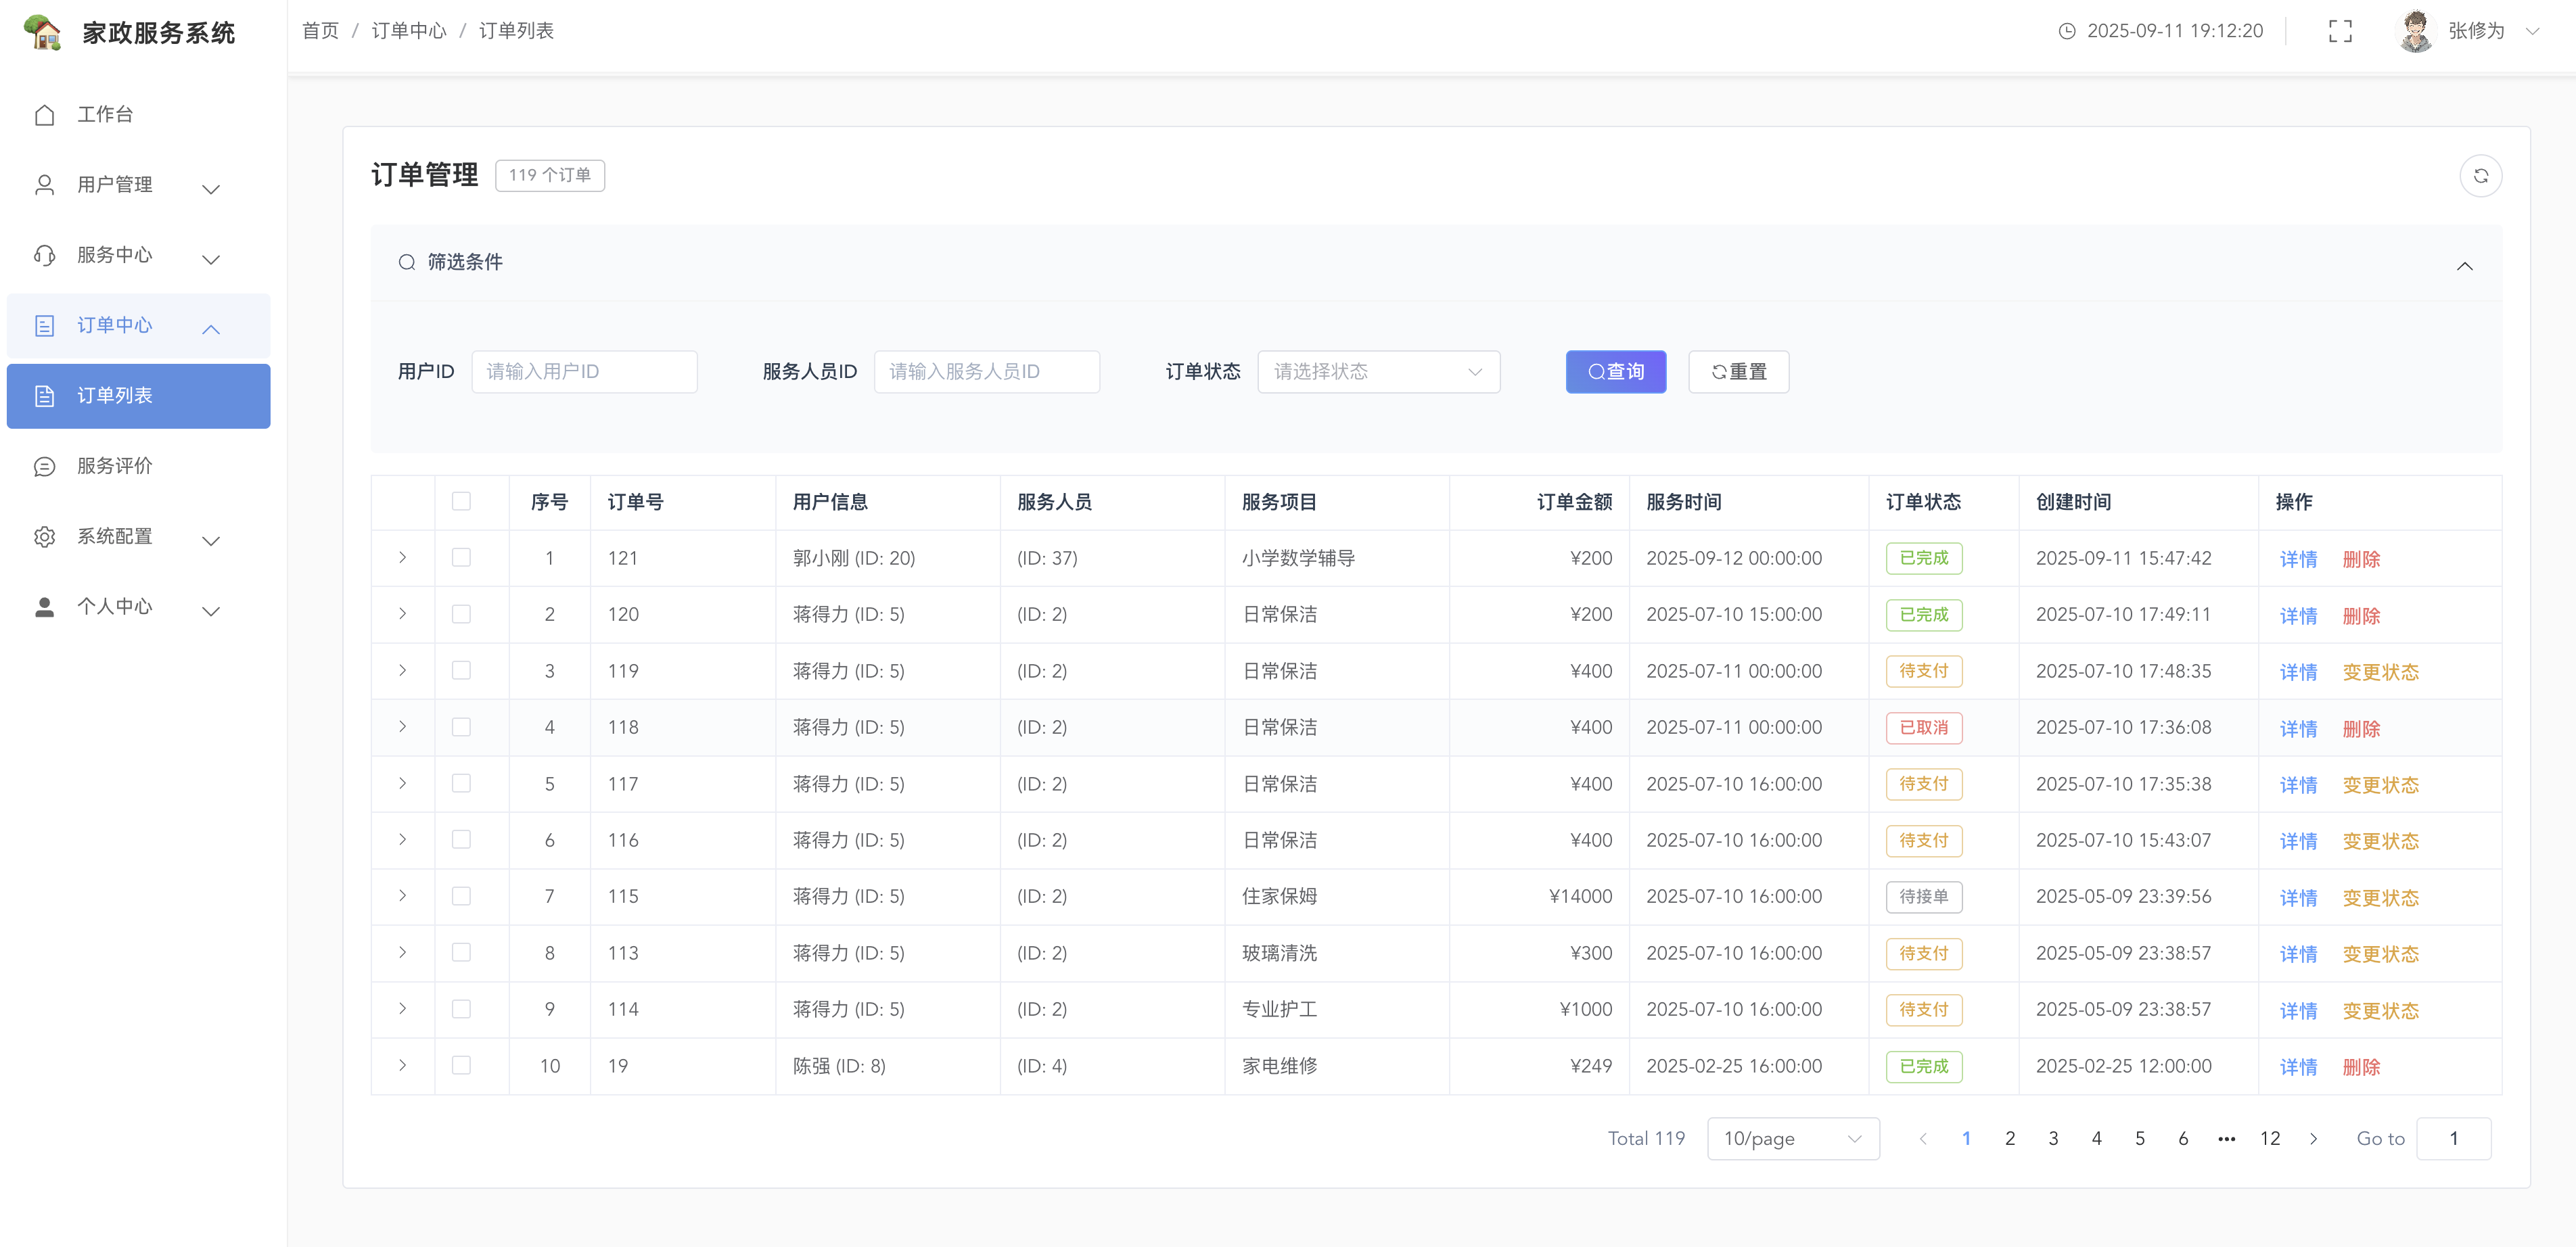The width and height of the screenshot is (2576, 1247).
Task: Click the house logo of 家政服务系统
Action: tap(42, 32)
